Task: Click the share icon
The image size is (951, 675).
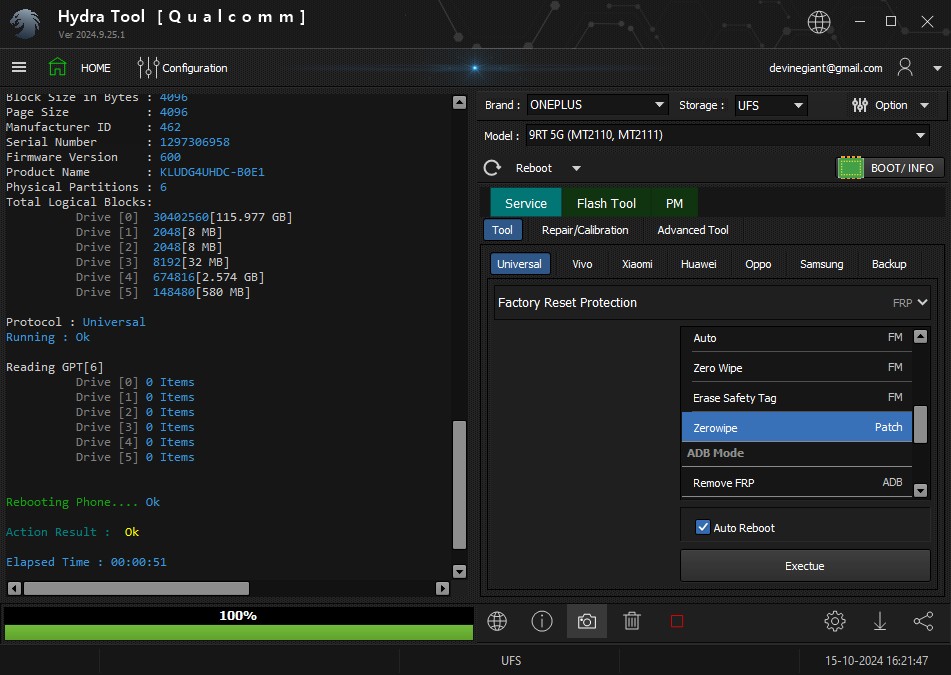Action: coord(923,621)
